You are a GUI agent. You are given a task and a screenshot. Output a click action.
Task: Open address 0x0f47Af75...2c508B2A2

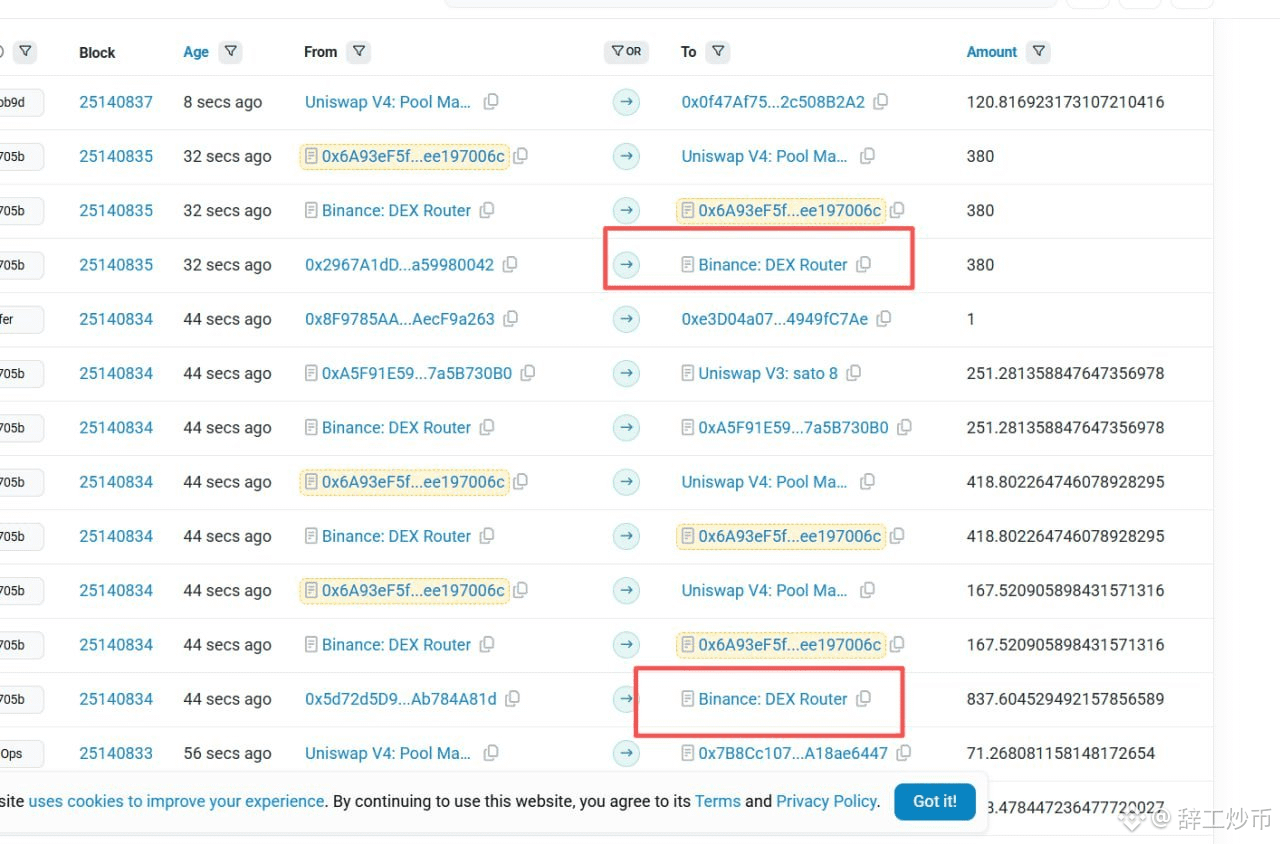773,102
